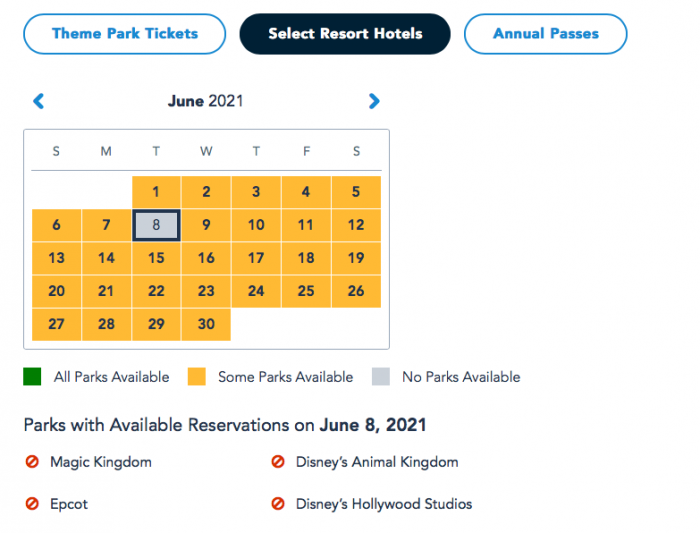Image resolution: width=700 pixels, height=533 pixels.
Task: Click the gray No Parks Available swatch
Action: [380, 377]
